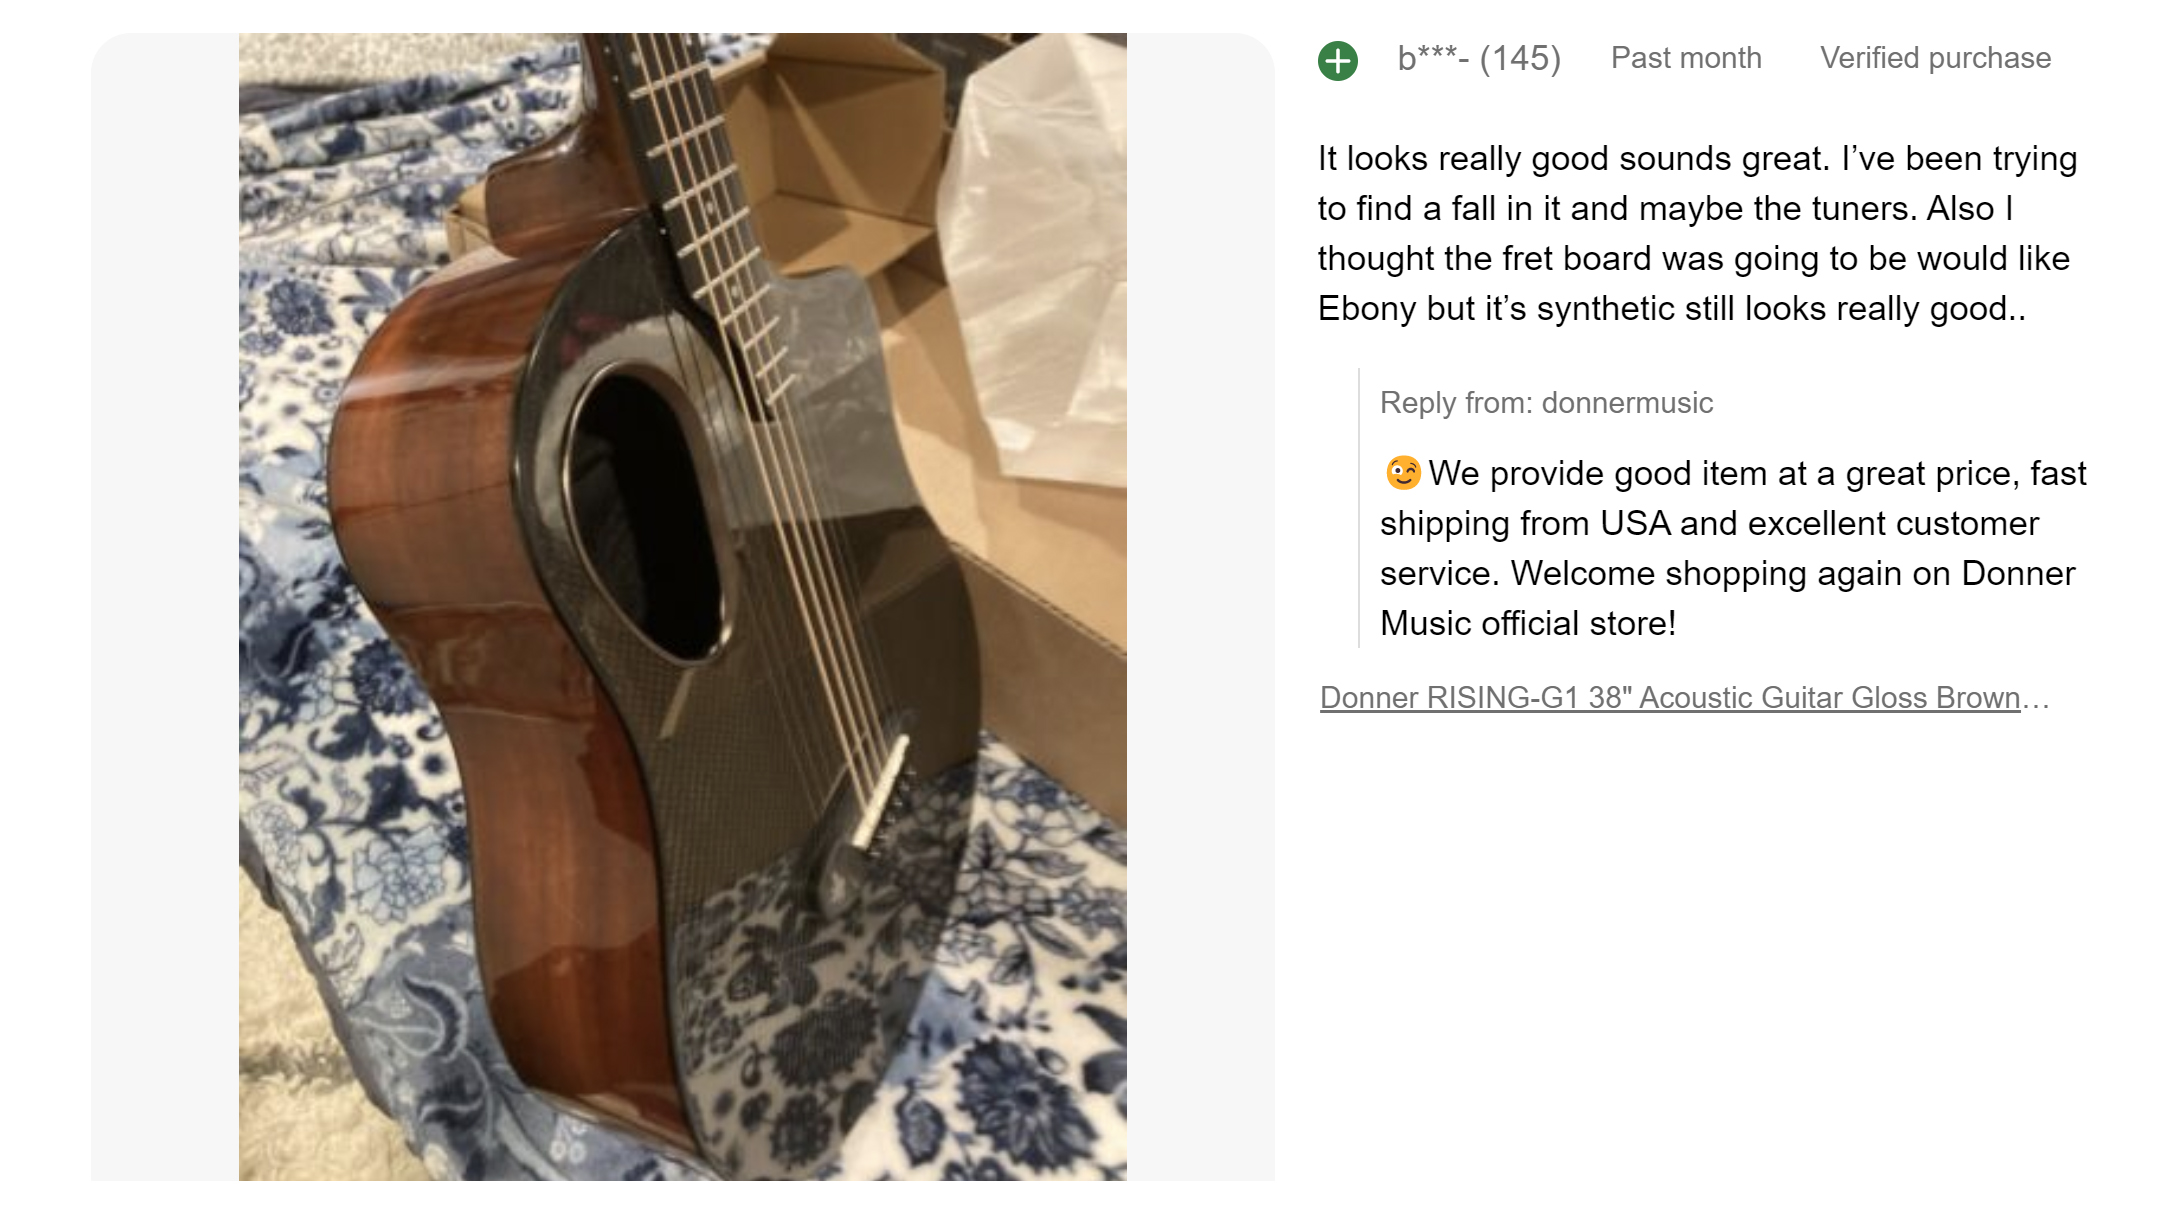Click the reviewer's feedback score (145)
The image size is (2179, 1219).
[x=1520, y=59]
